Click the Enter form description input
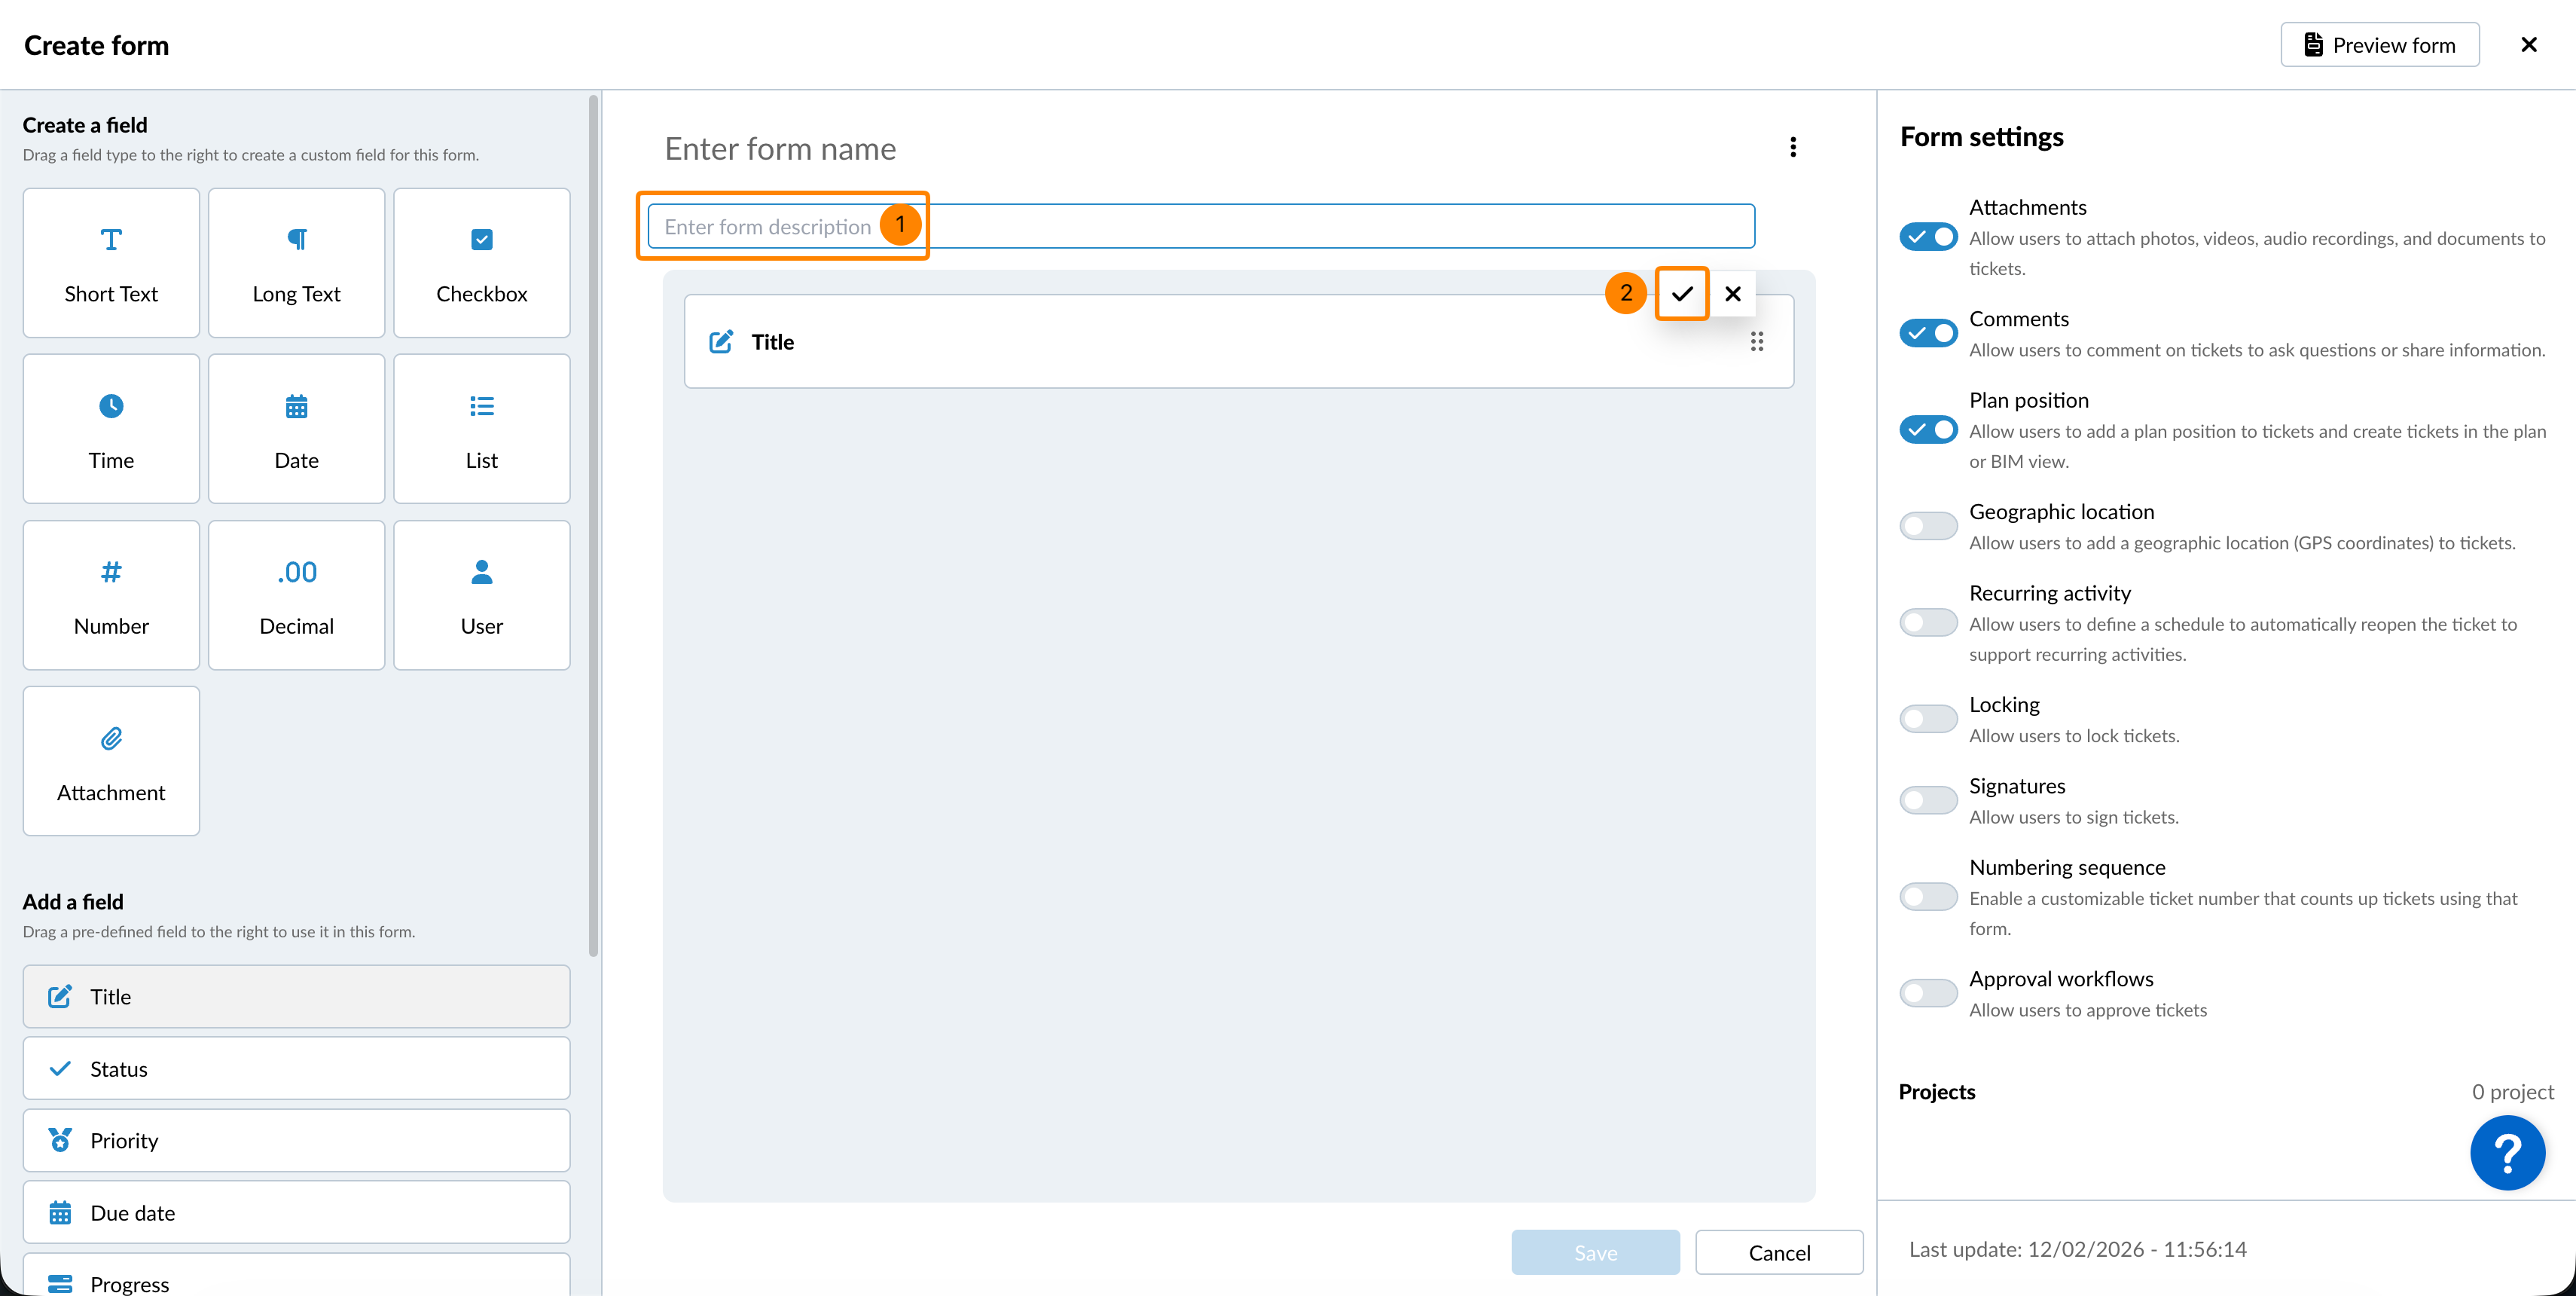Screen dimensions: 2576x1296 click(x=1300, y=227)
